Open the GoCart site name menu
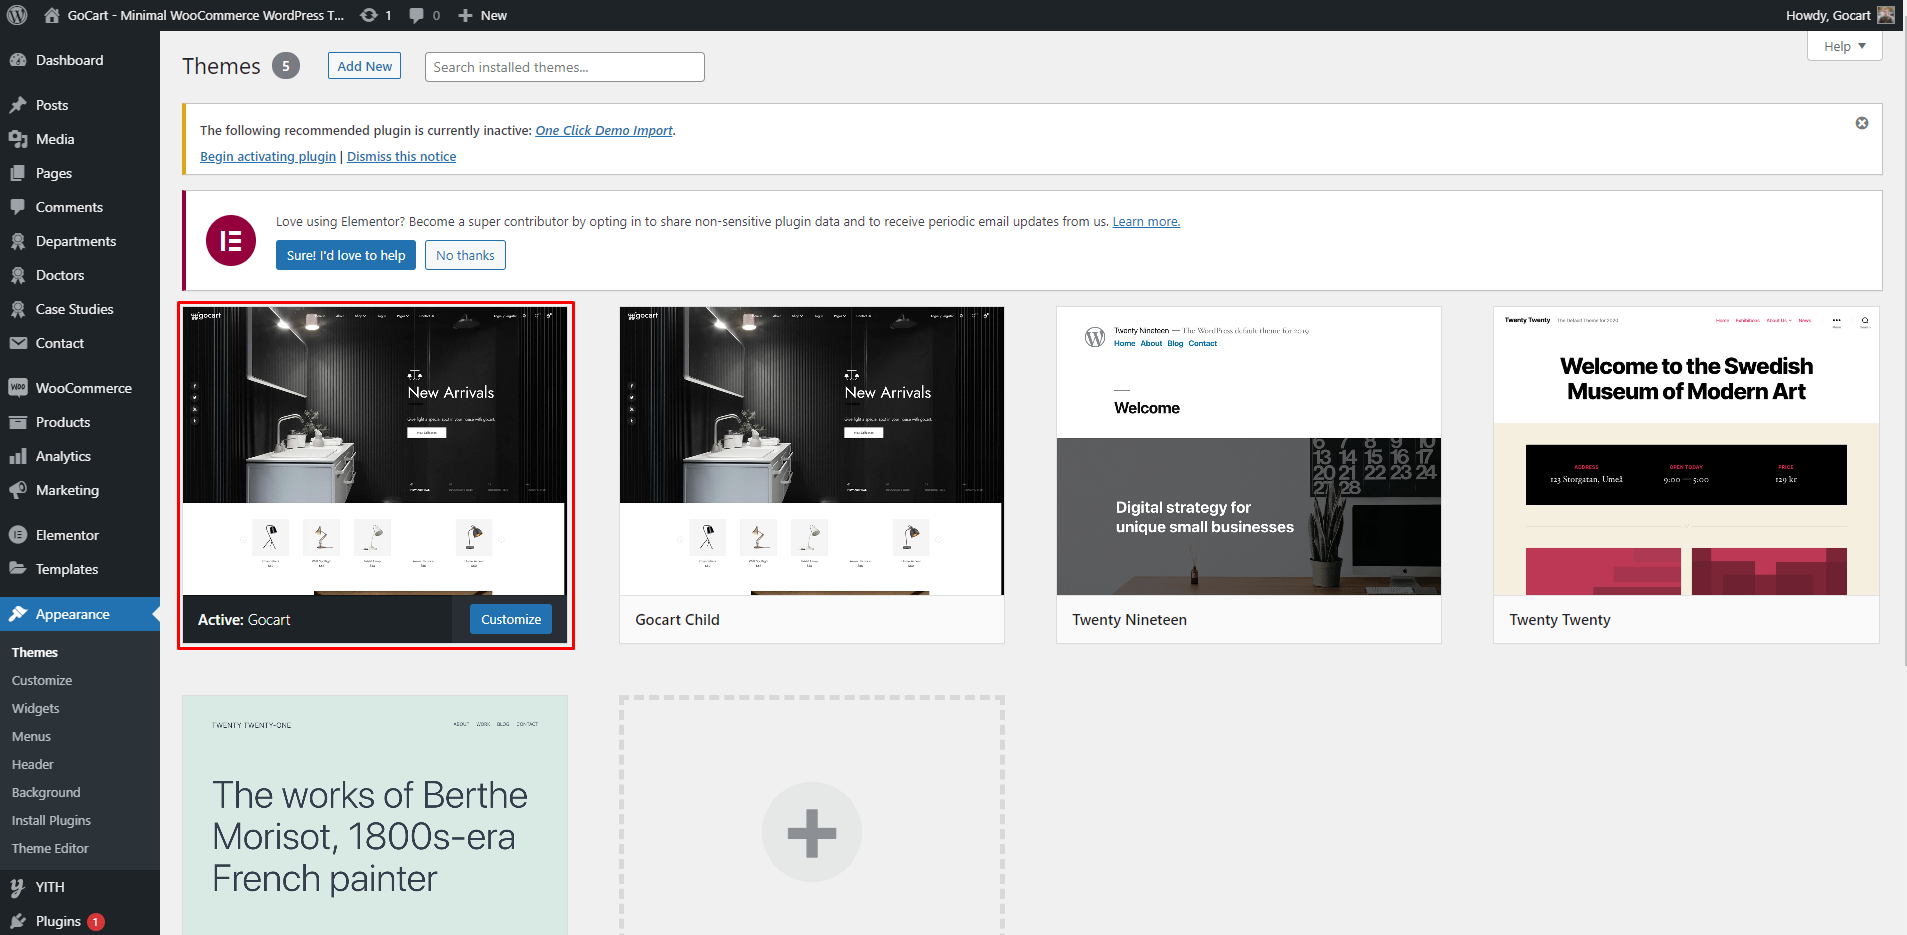Viewport: 1907px width, 935px height. [x=194, y=15]
